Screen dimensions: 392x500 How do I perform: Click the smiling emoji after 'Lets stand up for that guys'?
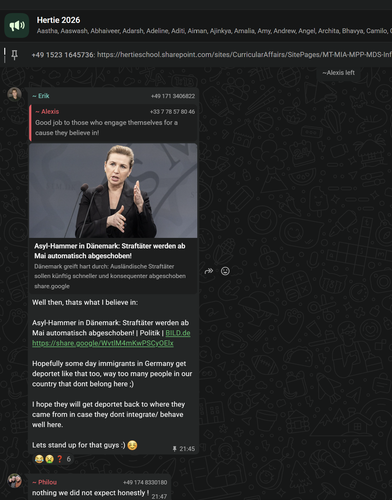tap(132, 445)
